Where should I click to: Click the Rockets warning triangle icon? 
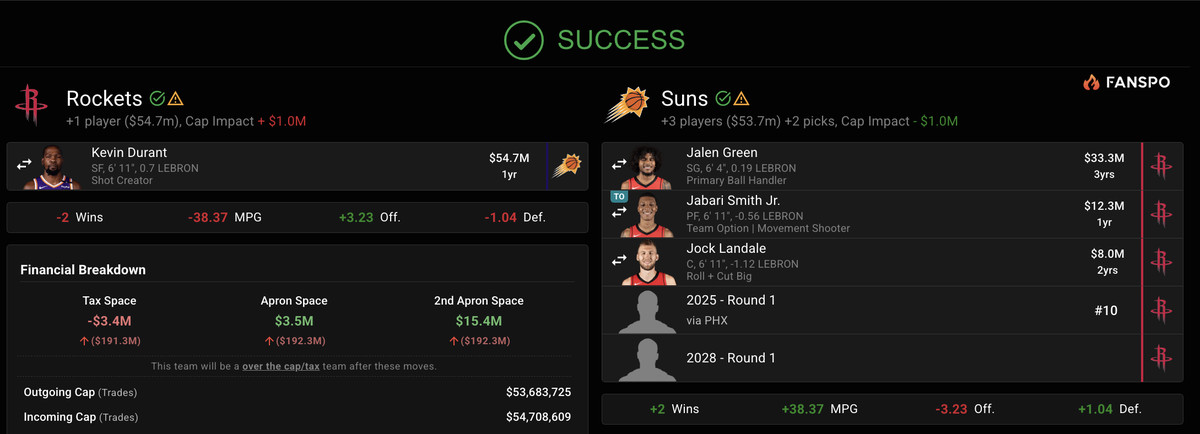(x=176, y=99)
